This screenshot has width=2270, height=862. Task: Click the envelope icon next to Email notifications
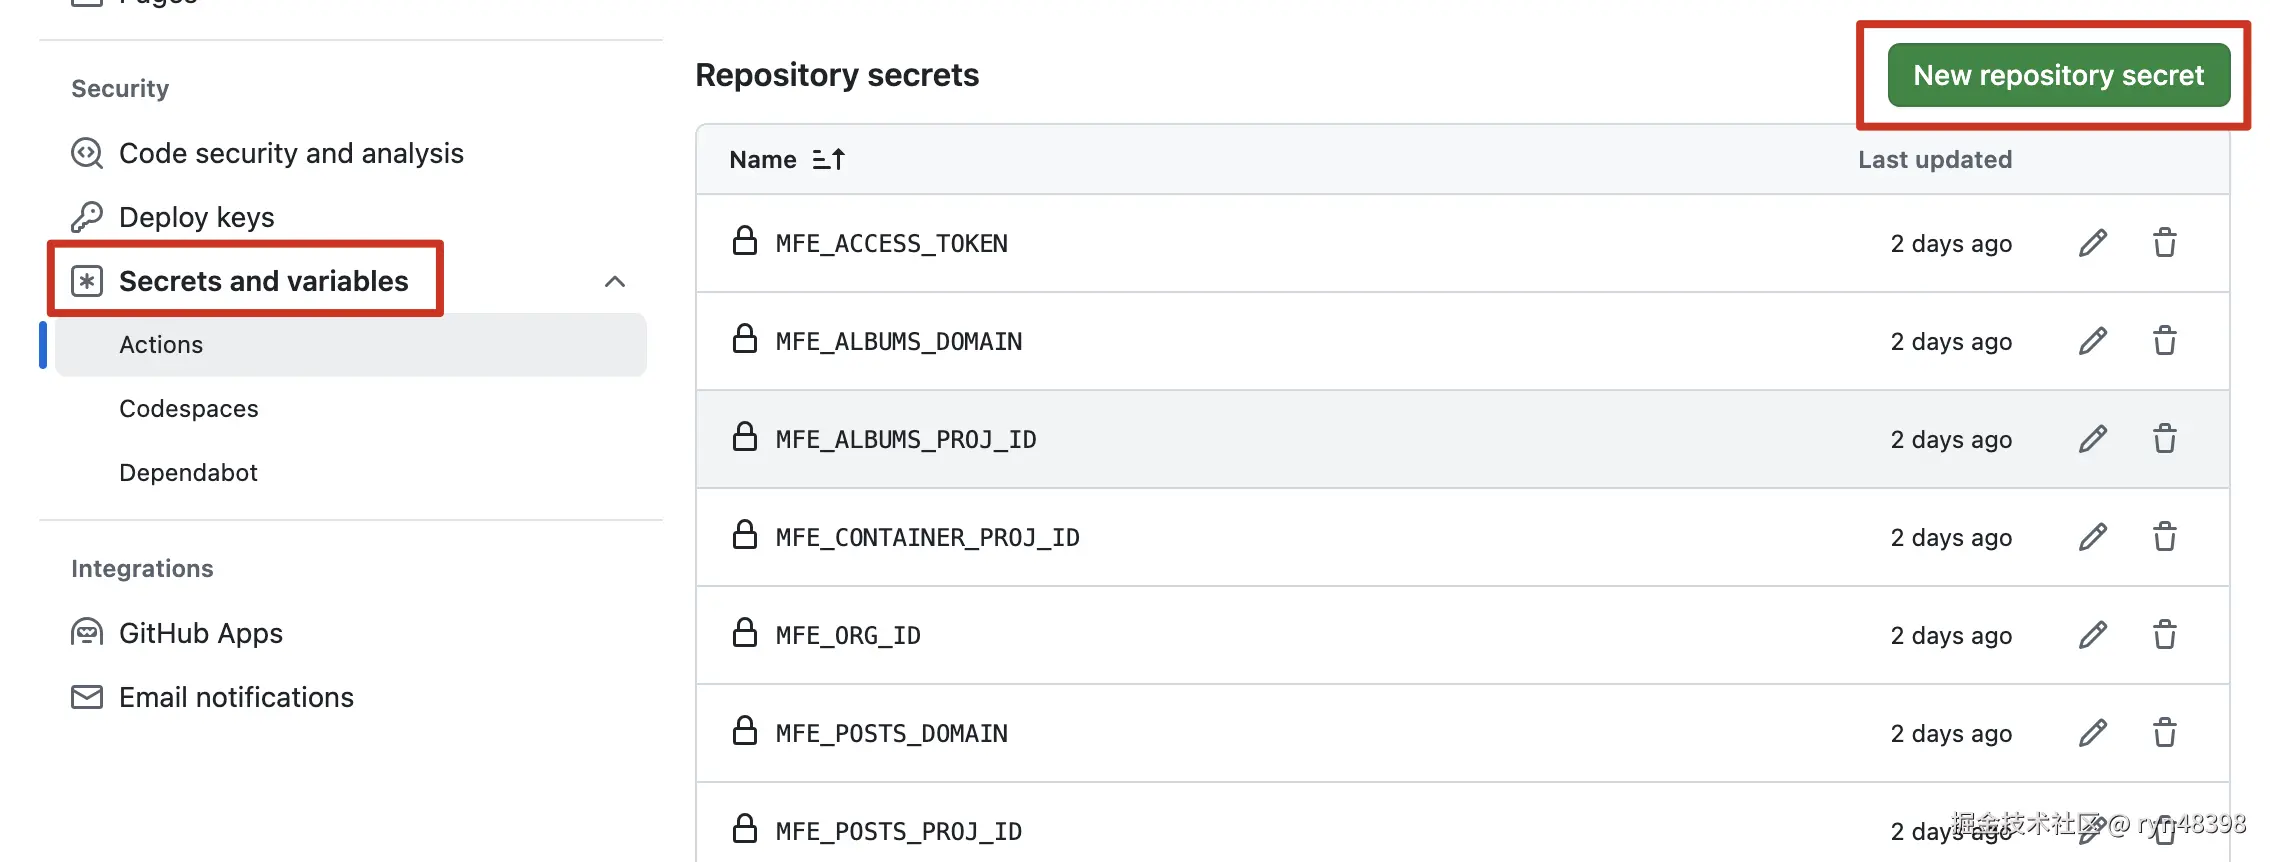tap(87, 697)
